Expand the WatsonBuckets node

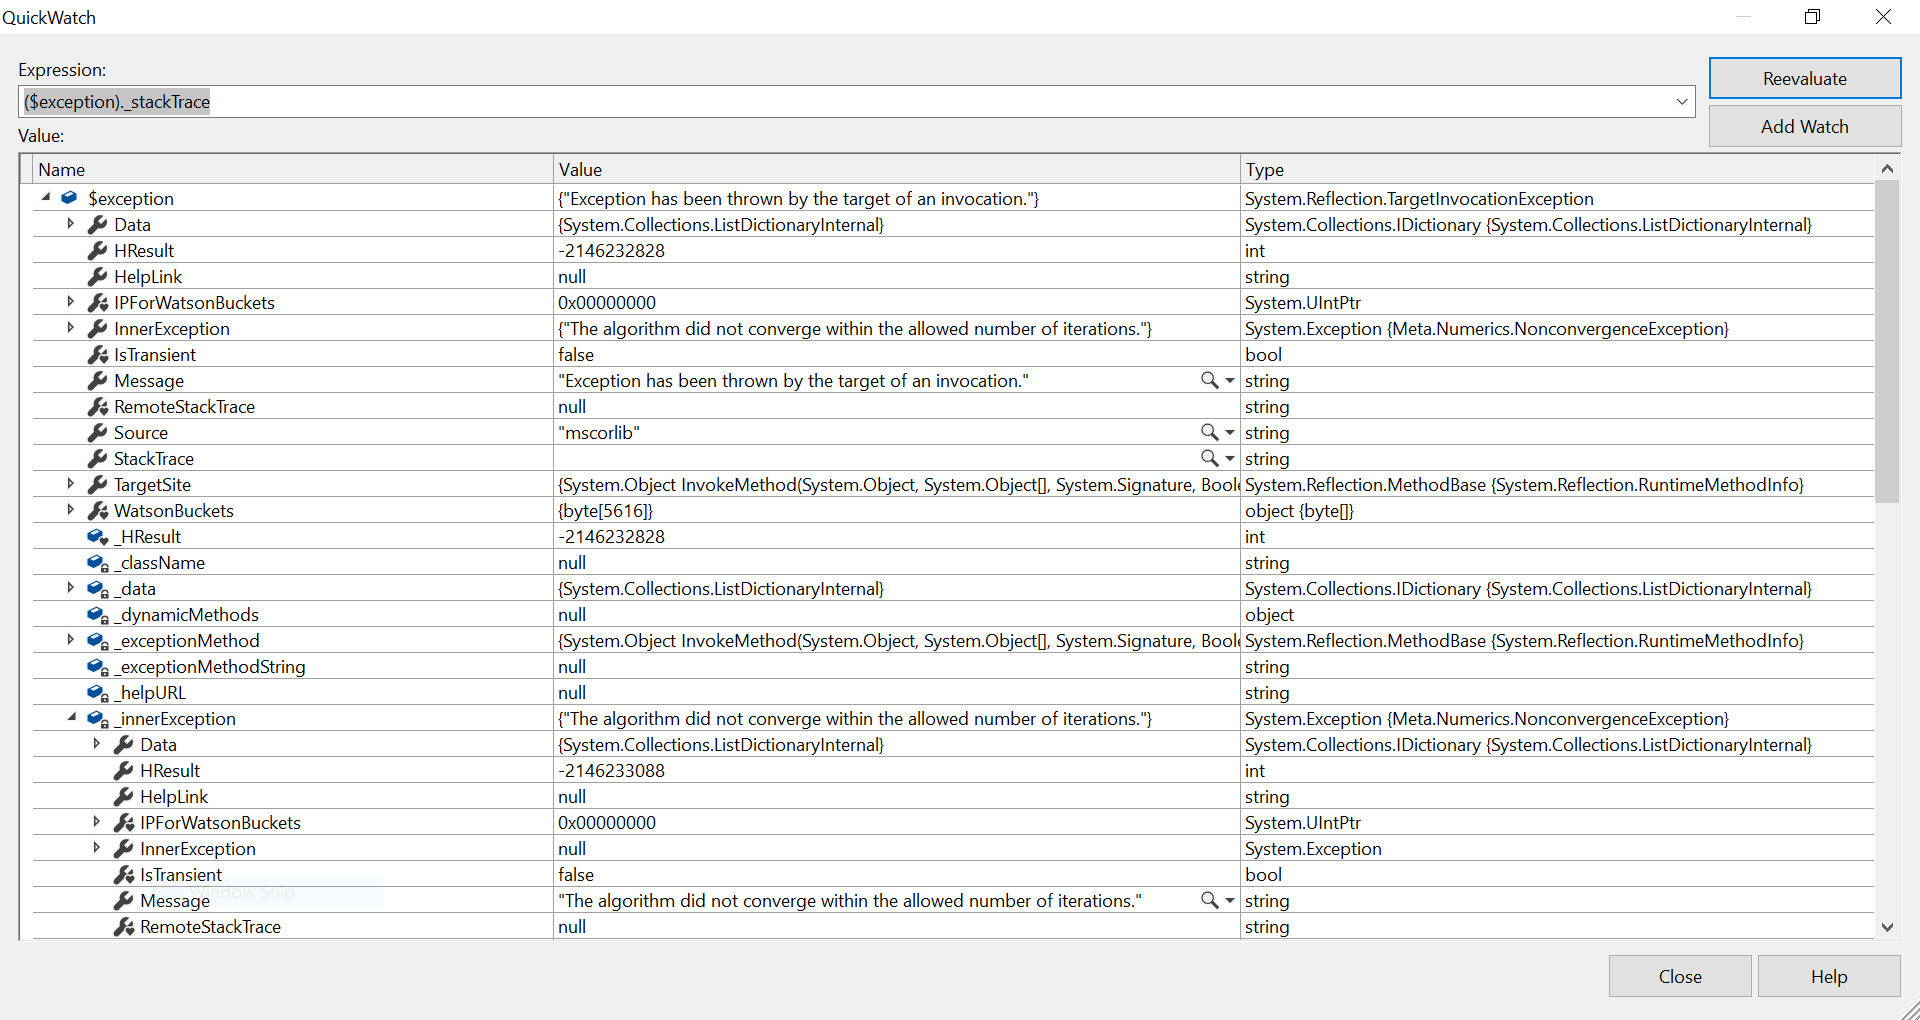point(70,509)
